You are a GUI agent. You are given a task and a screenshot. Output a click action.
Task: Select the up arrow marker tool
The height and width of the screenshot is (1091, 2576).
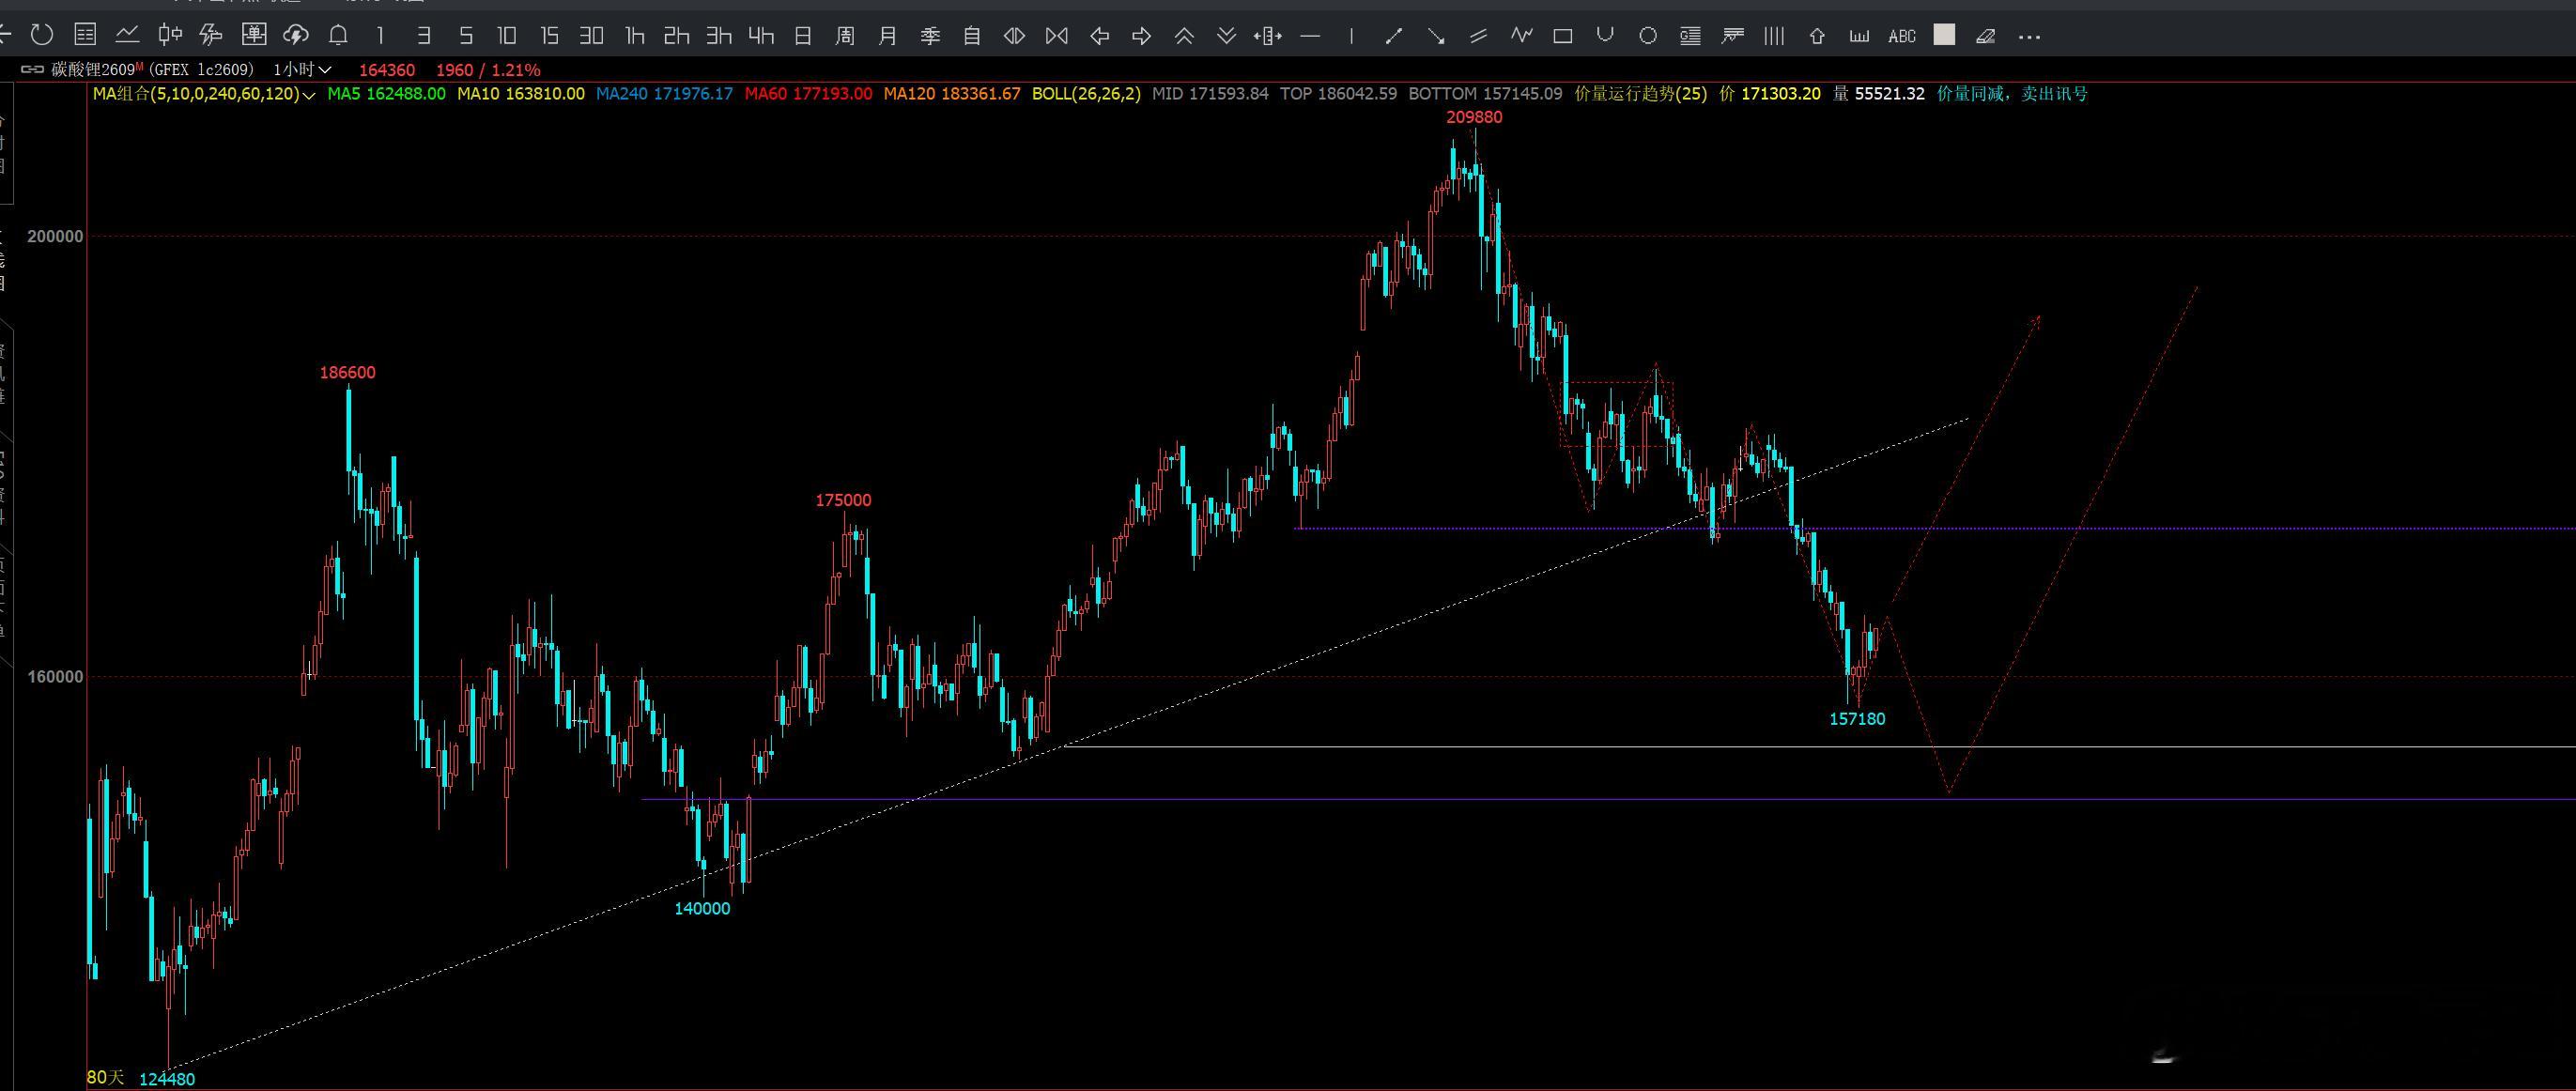tap(1817, 36)
